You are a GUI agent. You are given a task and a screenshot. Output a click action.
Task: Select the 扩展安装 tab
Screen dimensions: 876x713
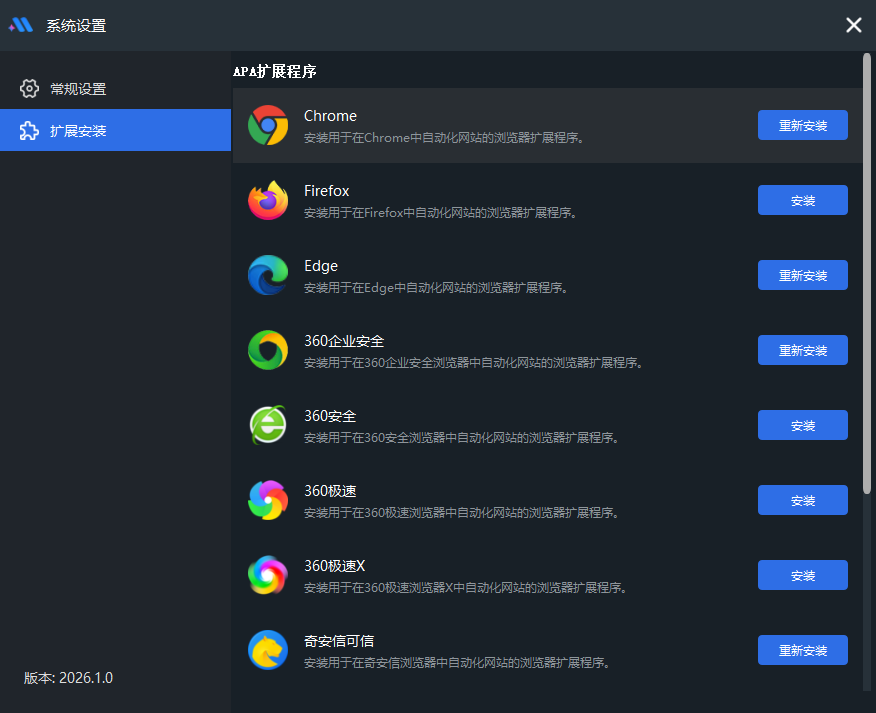click(116, 130)
